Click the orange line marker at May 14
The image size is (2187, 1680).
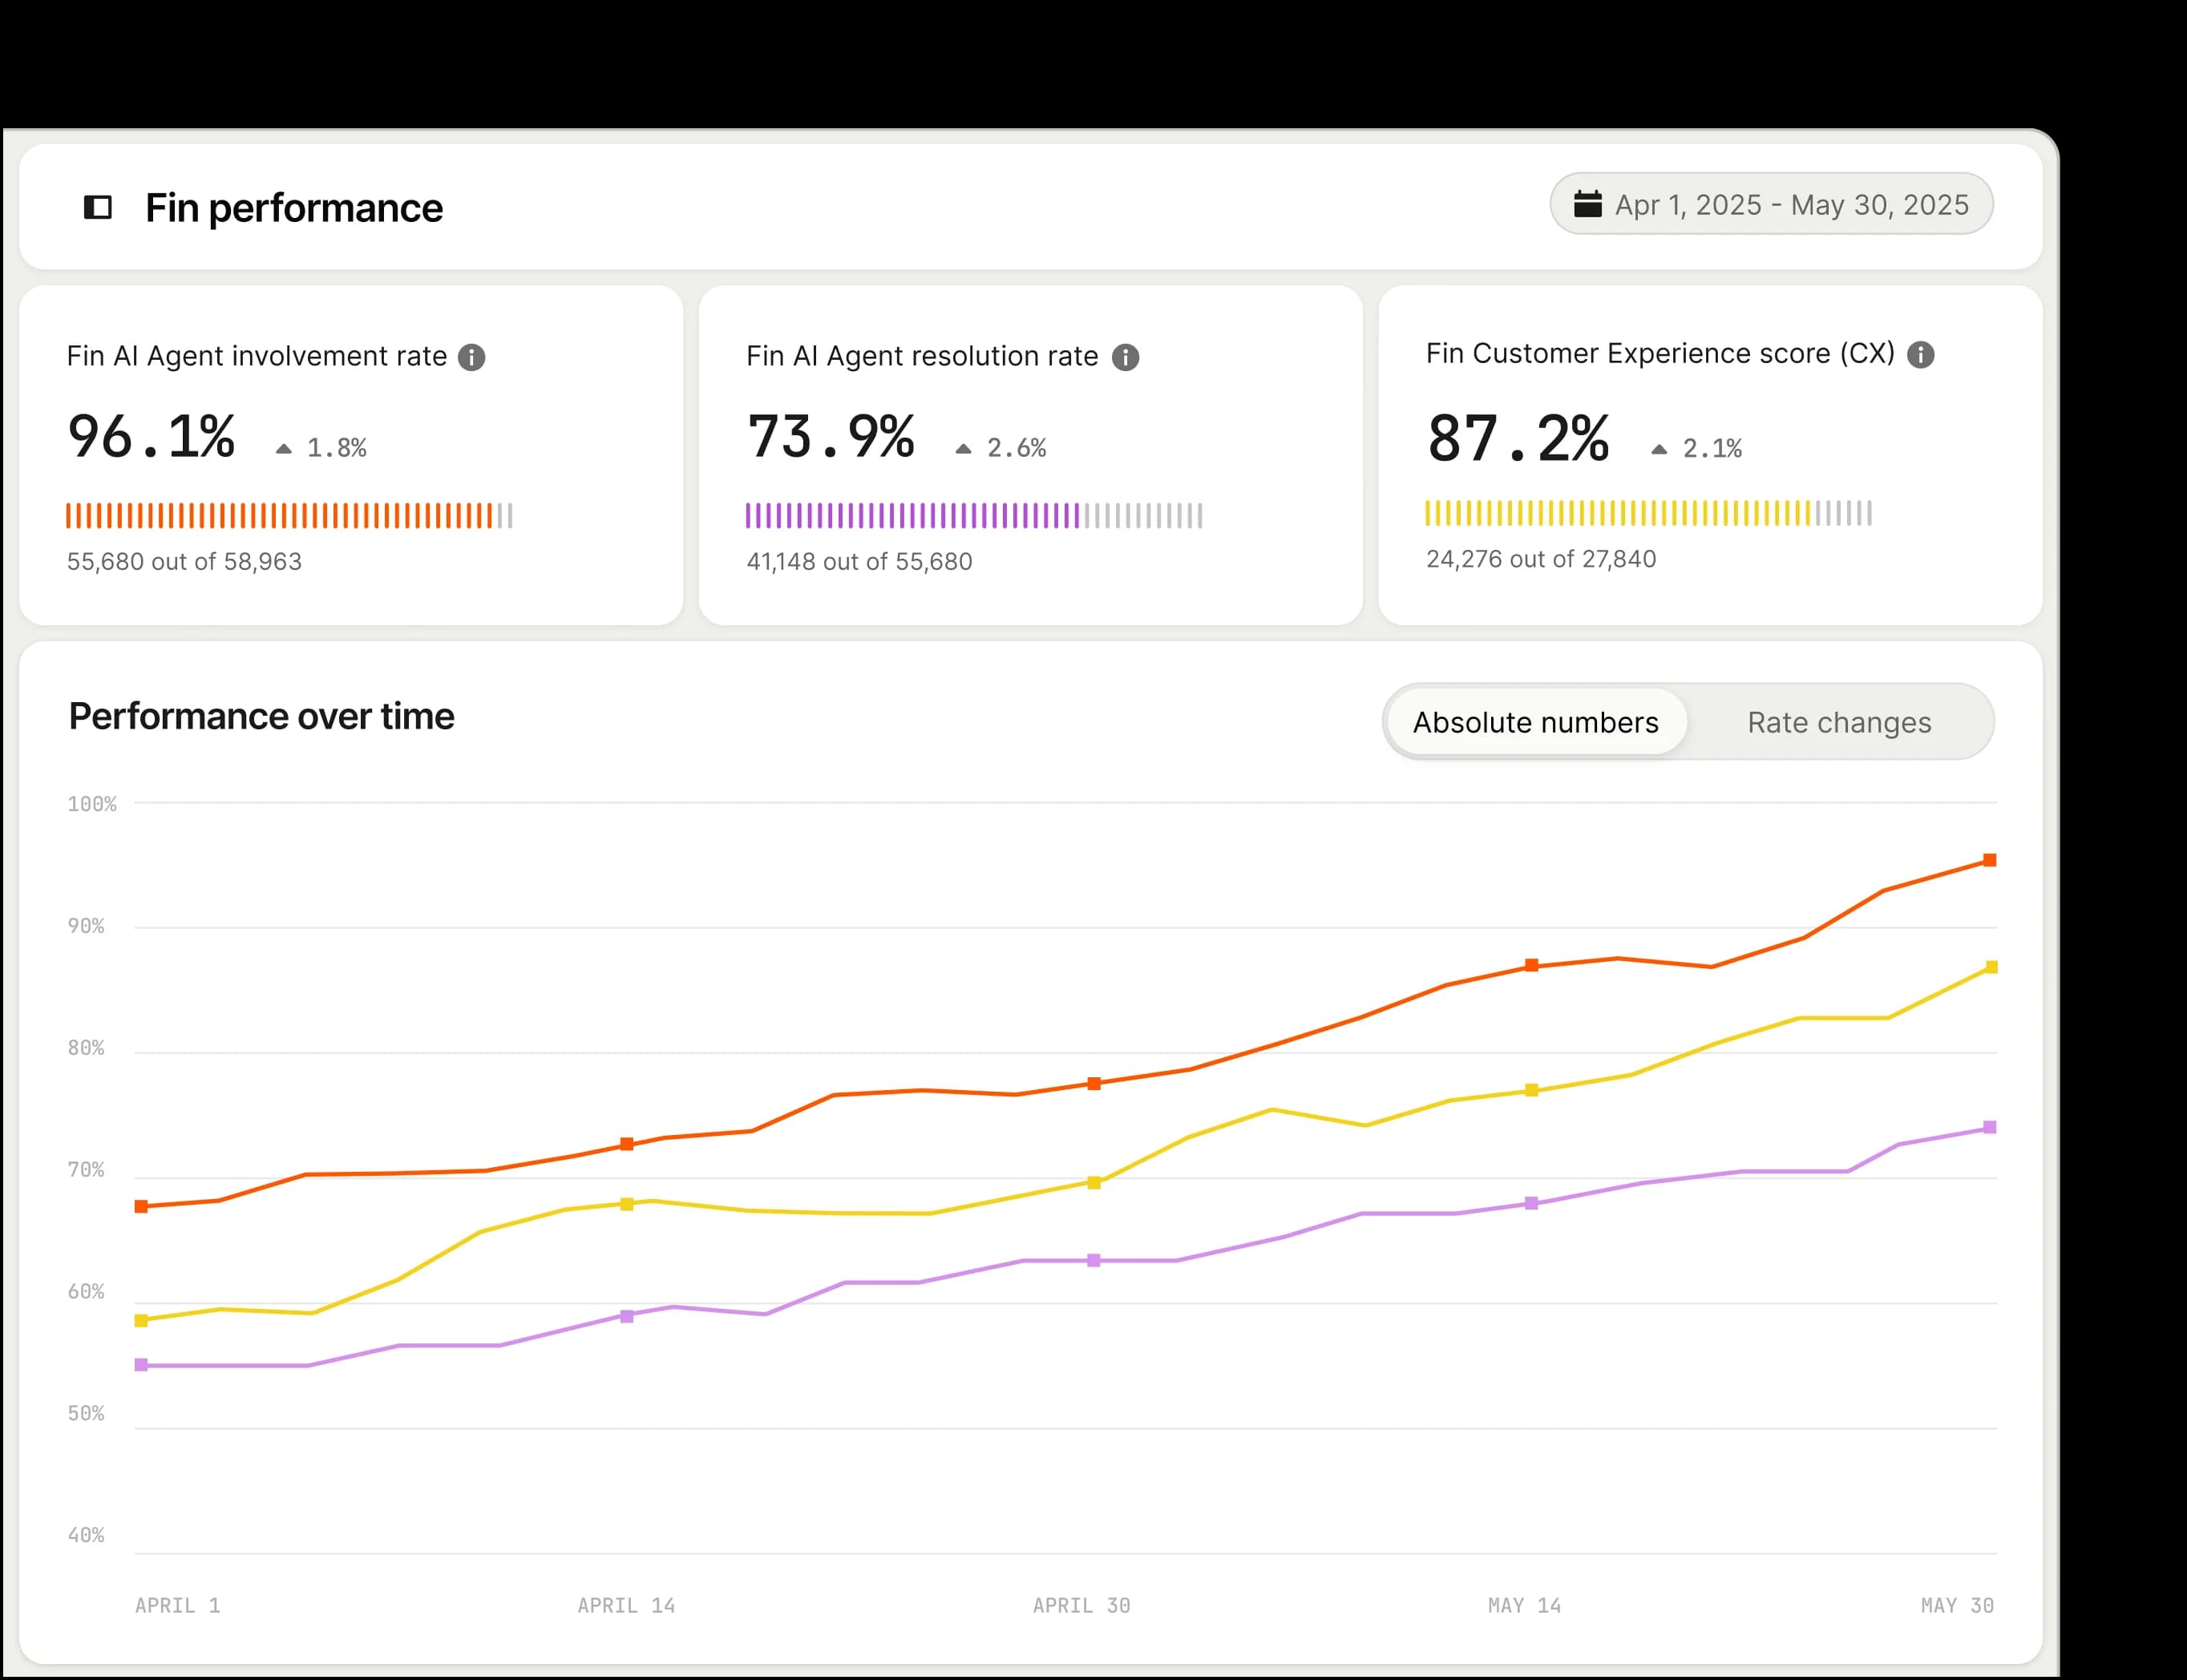coord(1532,965)
